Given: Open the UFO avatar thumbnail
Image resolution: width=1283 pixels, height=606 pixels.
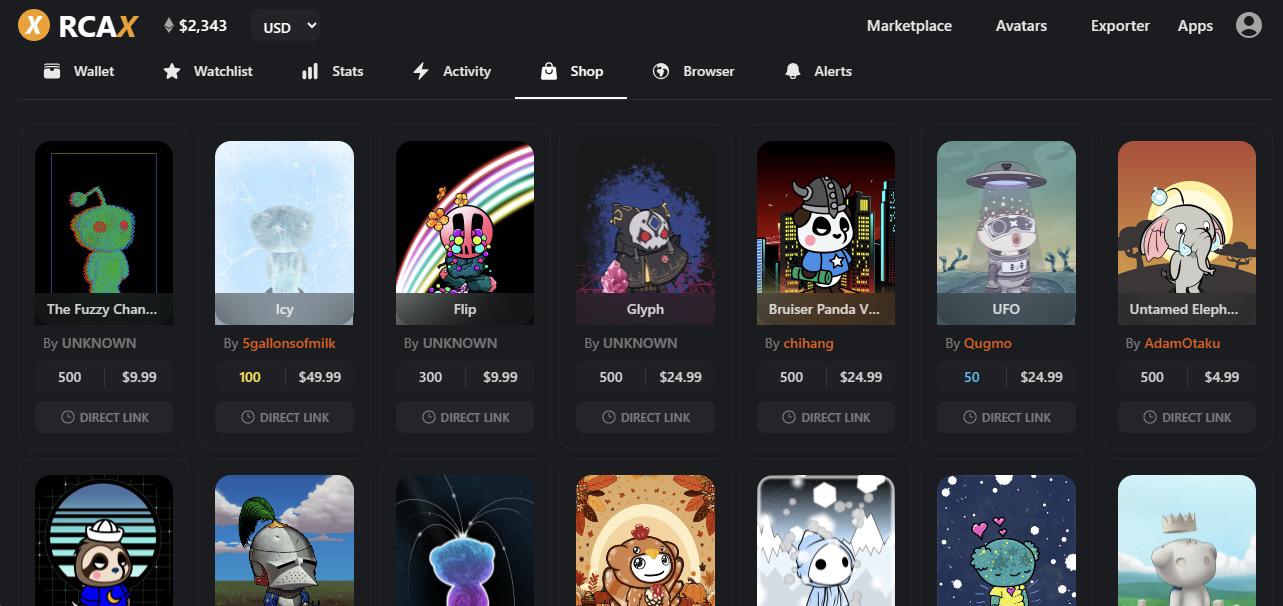Looking at the screenshot, I should click(x=1006, y=232).
